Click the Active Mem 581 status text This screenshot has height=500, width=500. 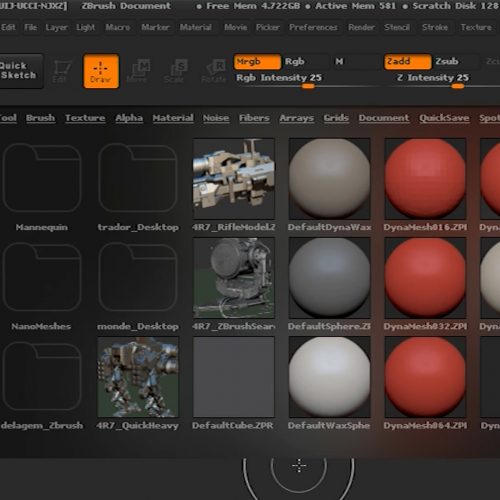click(356, 6)
